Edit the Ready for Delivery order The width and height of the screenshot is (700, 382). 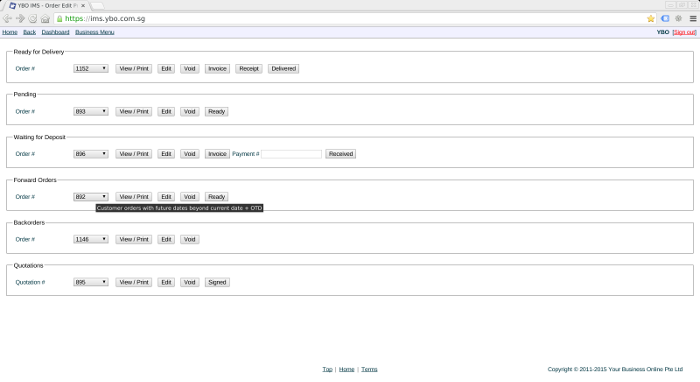tap(166, 69)
